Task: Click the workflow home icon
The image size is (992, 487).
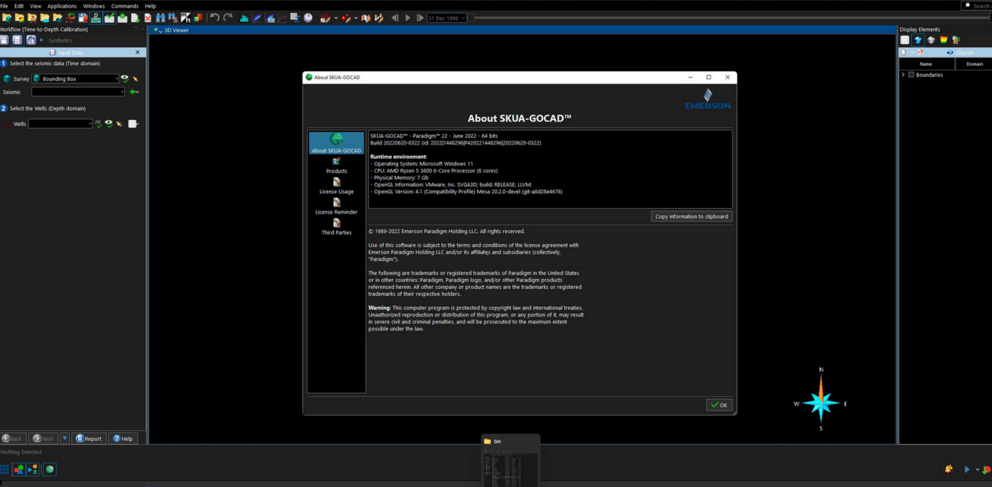Action: click(x=31, y=40)
